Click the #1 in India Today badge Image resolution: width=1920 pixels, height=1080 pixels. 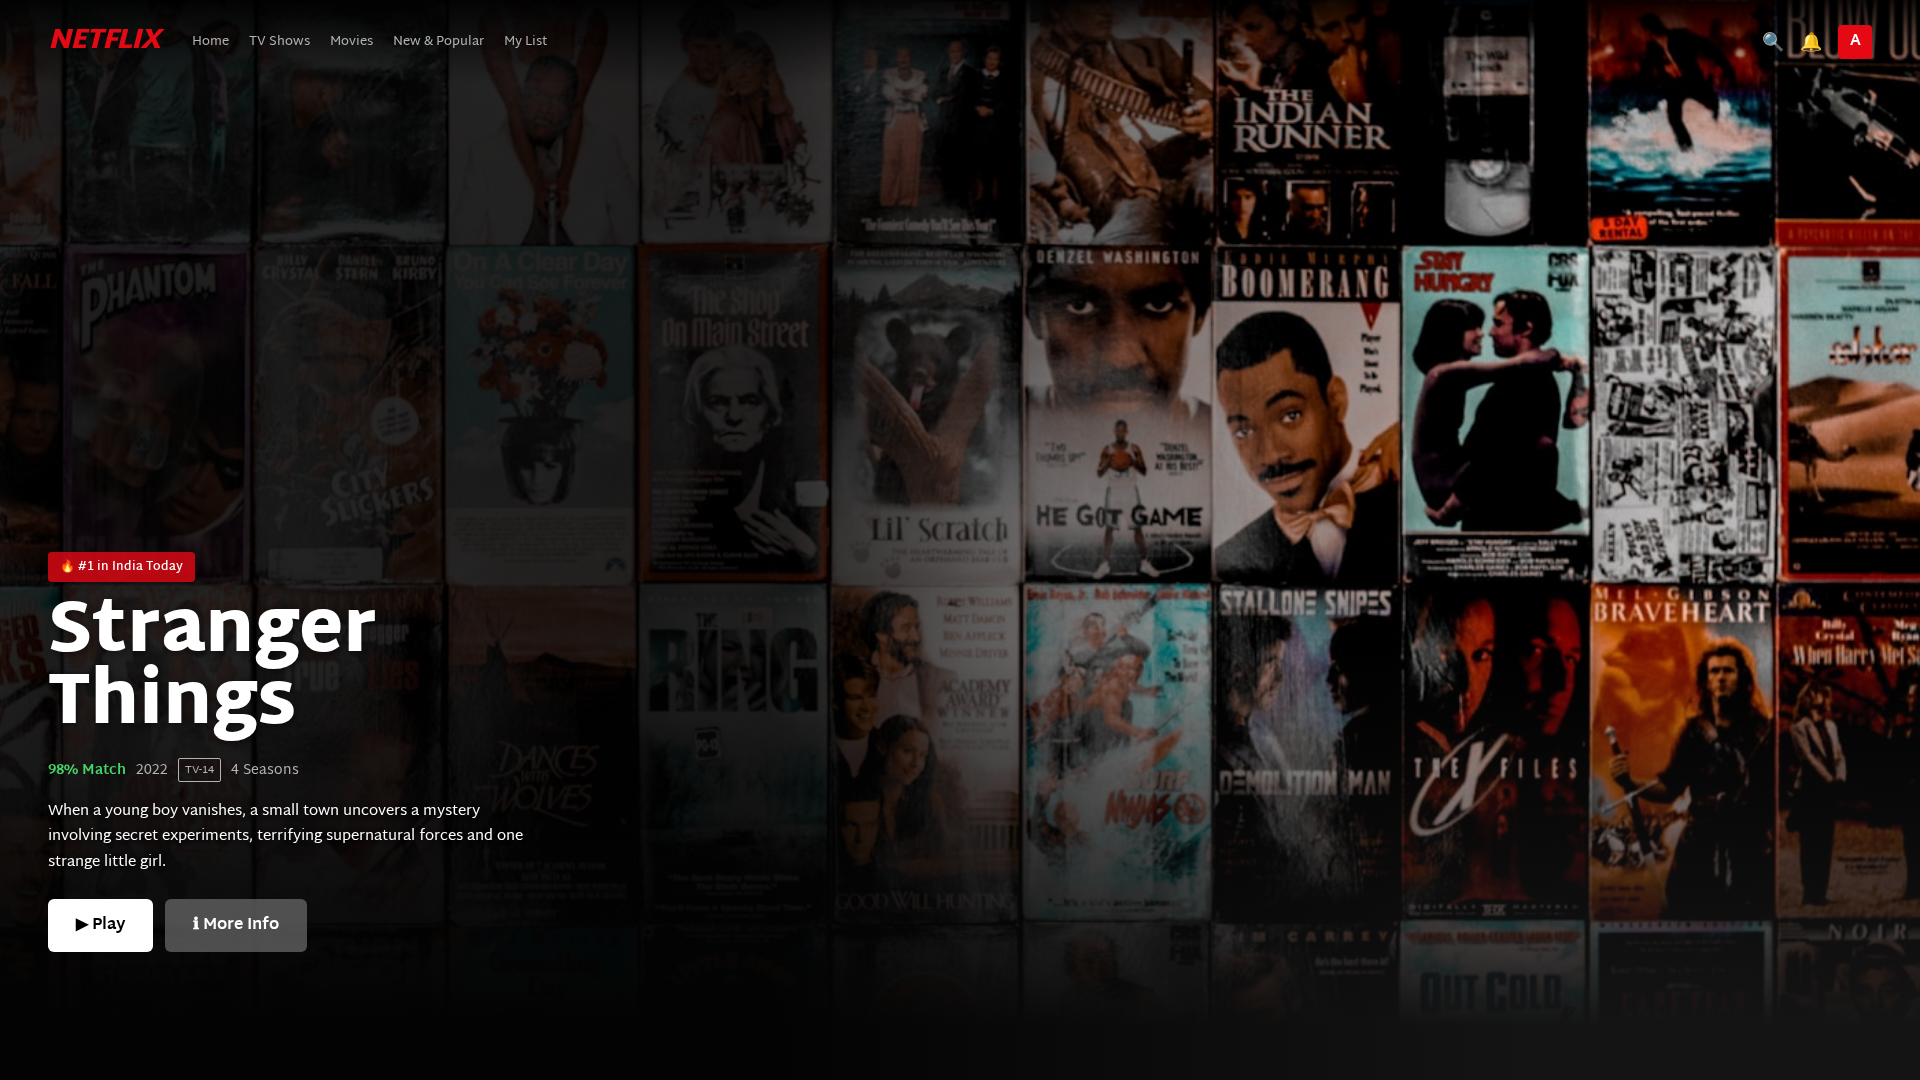click(121, 567)
